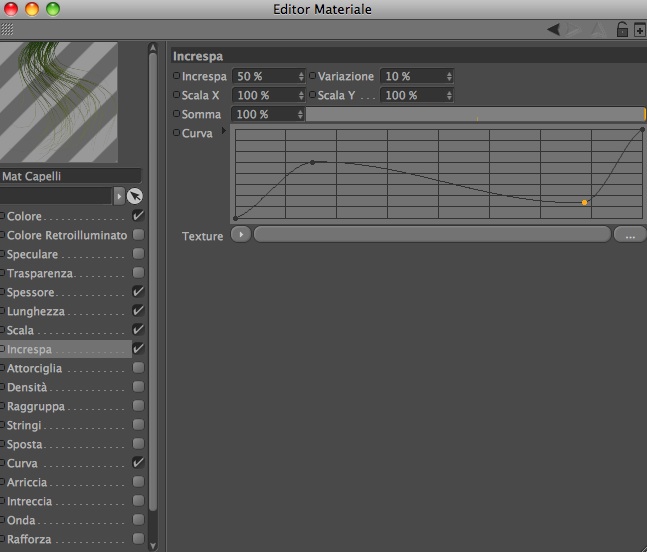Click the Scala Y stepper arrows

(449, 95)
